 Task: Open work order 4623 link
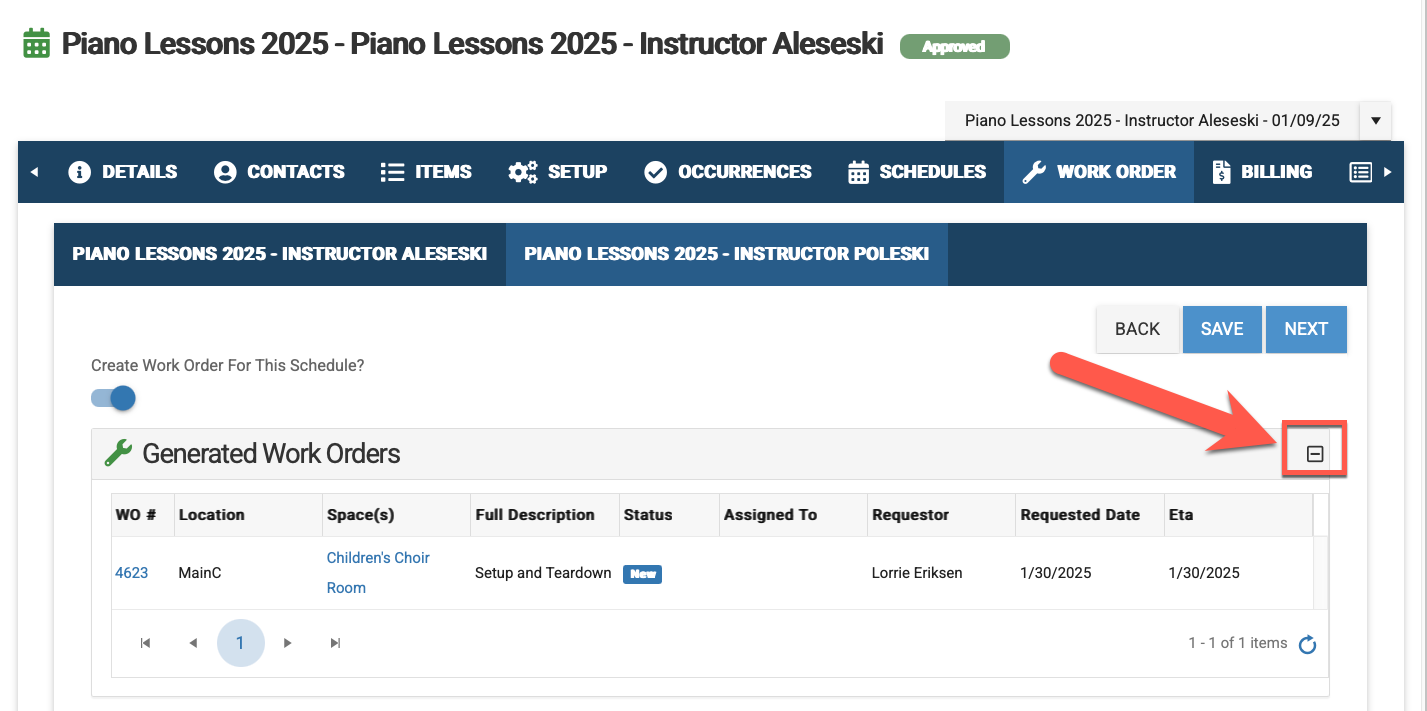tap(132, 573)
